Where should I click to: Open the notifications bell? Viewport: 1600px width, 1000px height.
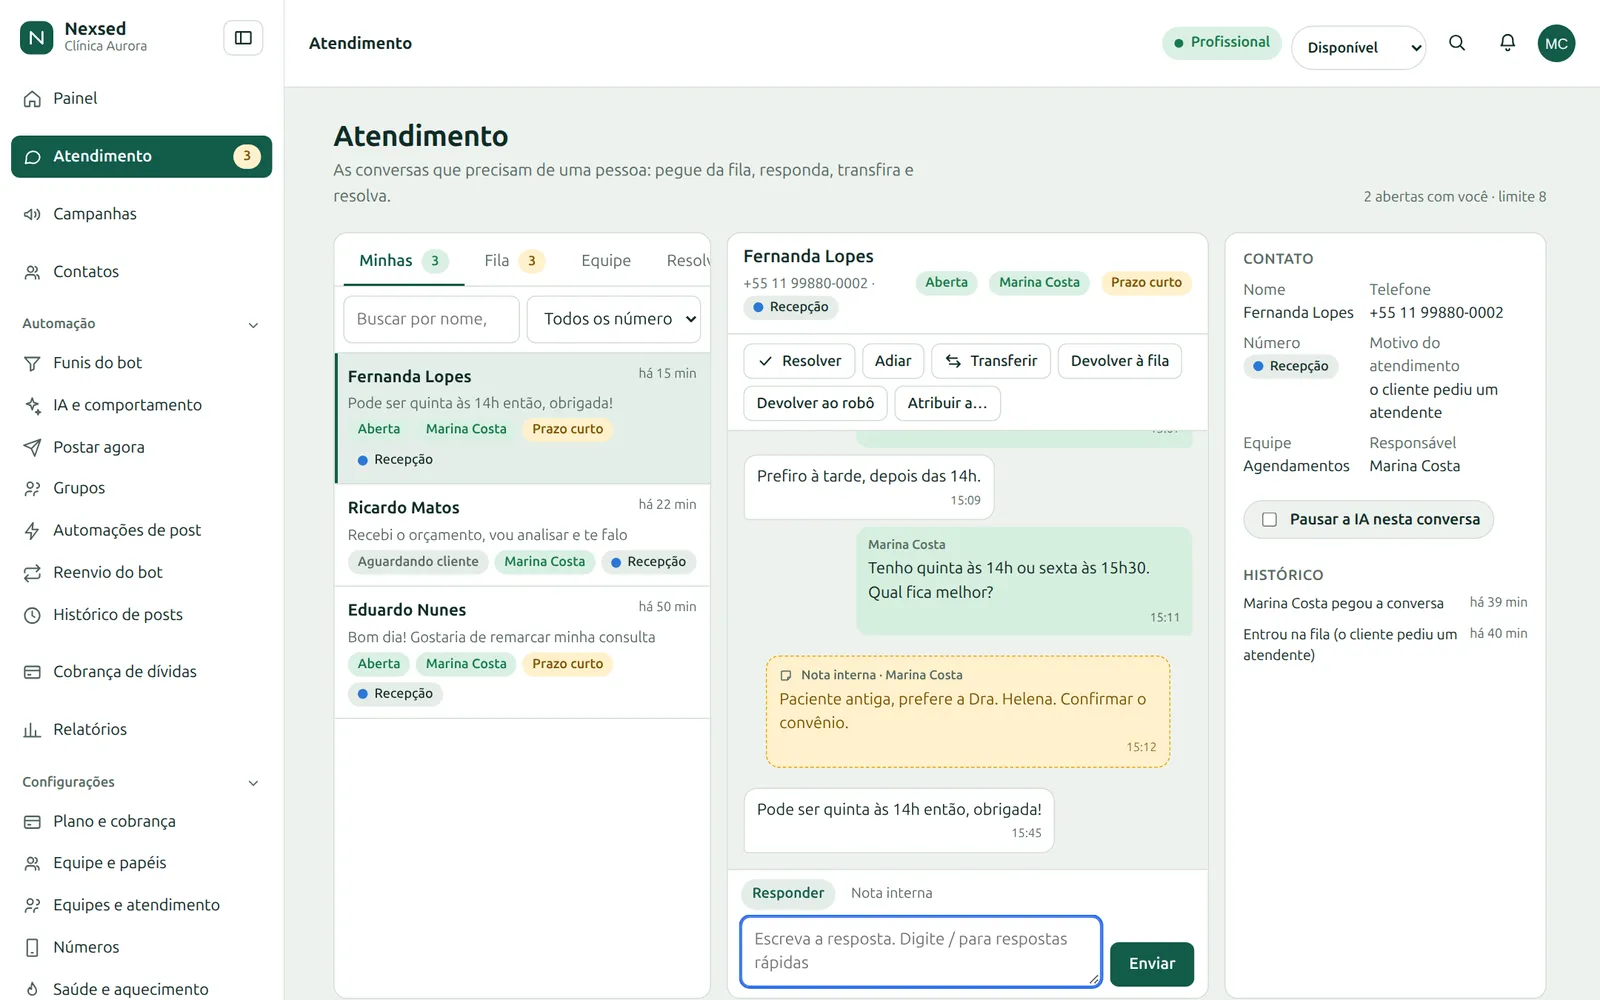click(x=1507, y=43)
